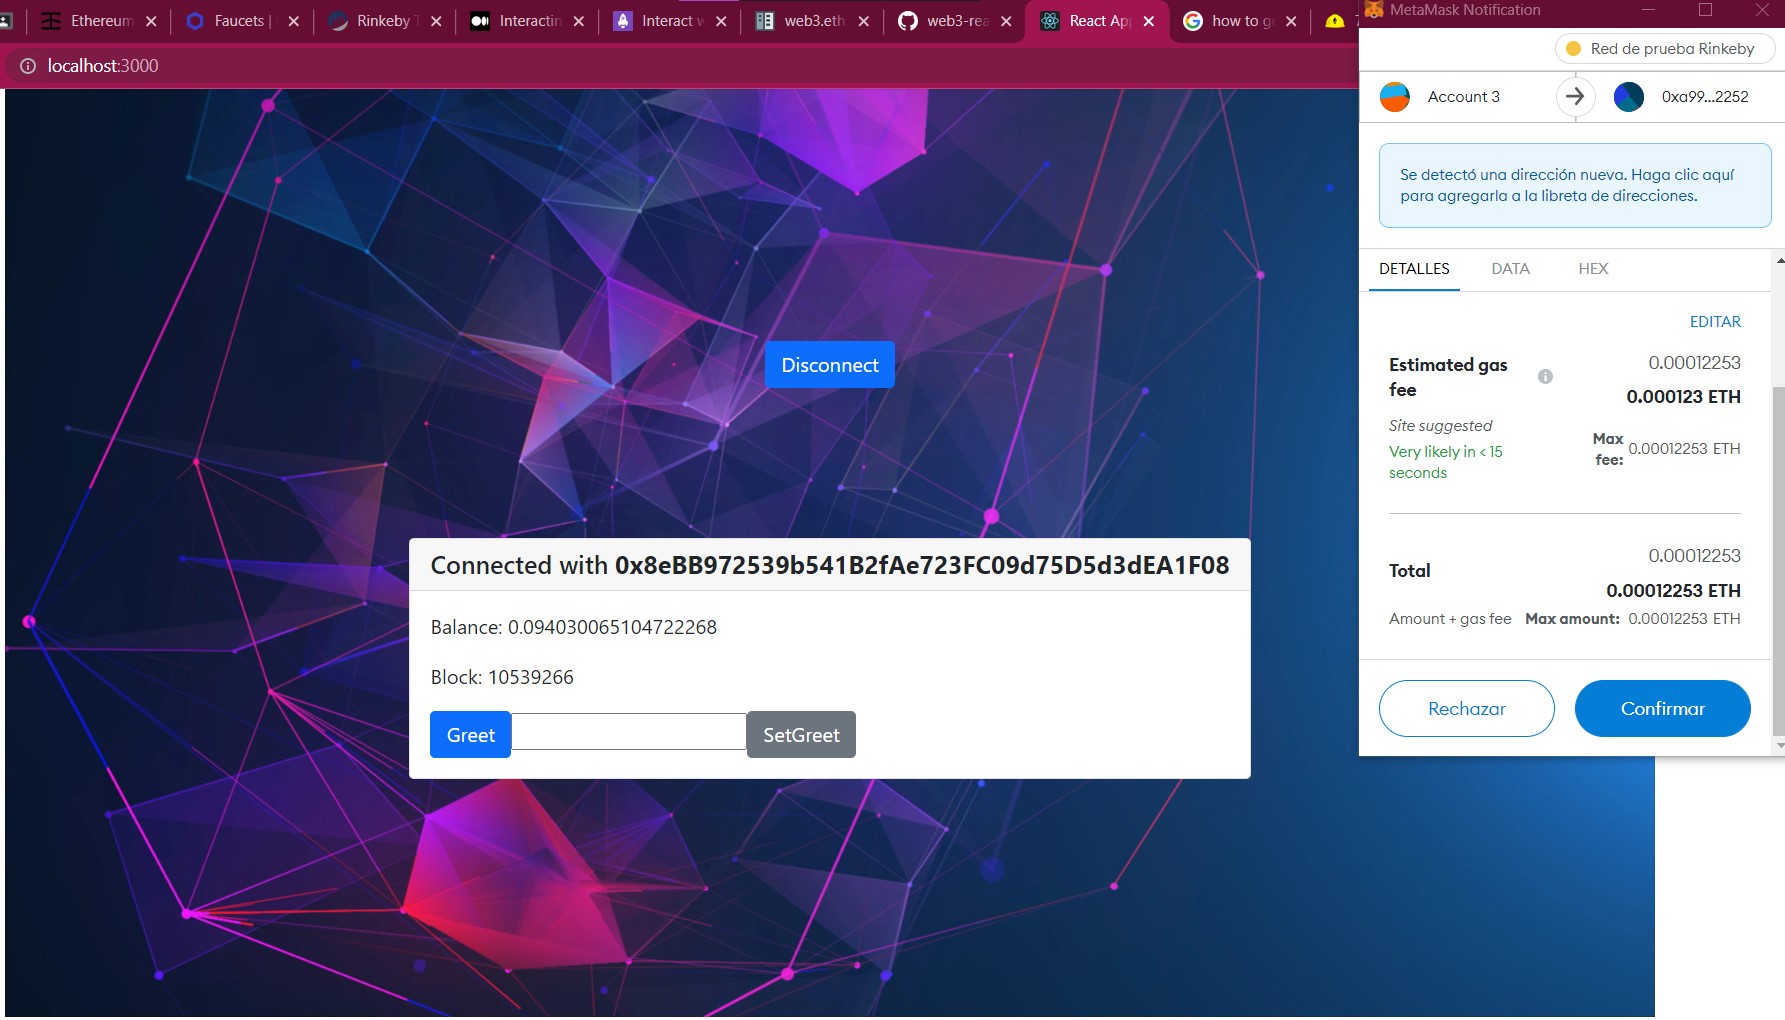Image resolution: width=1785 pixels, height=1020 pixels.
Task: Click the Account 3 avatar icon
Action: [x=1395, y=97]
